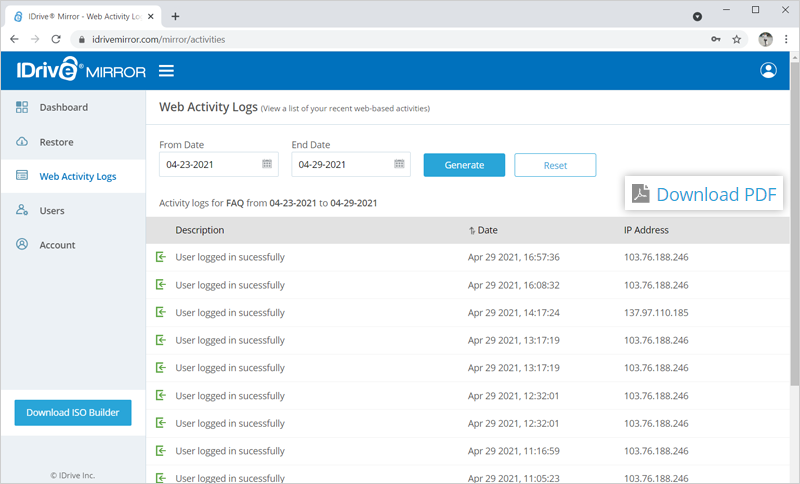Open Chrome's three-dot menu
Viewport: 800px width, 484px height.
(x=786, y=39)
